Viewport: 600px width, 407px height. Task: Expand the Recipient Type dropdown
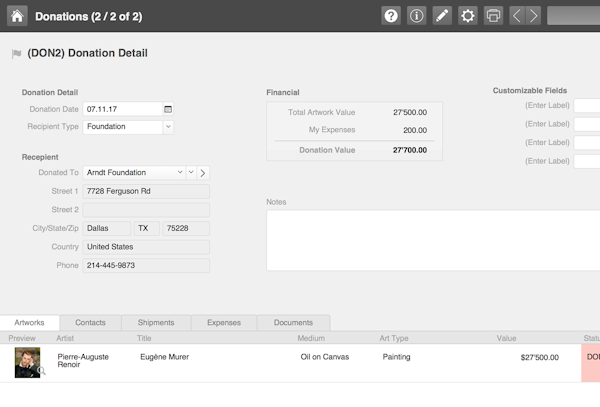pos(167,127)
